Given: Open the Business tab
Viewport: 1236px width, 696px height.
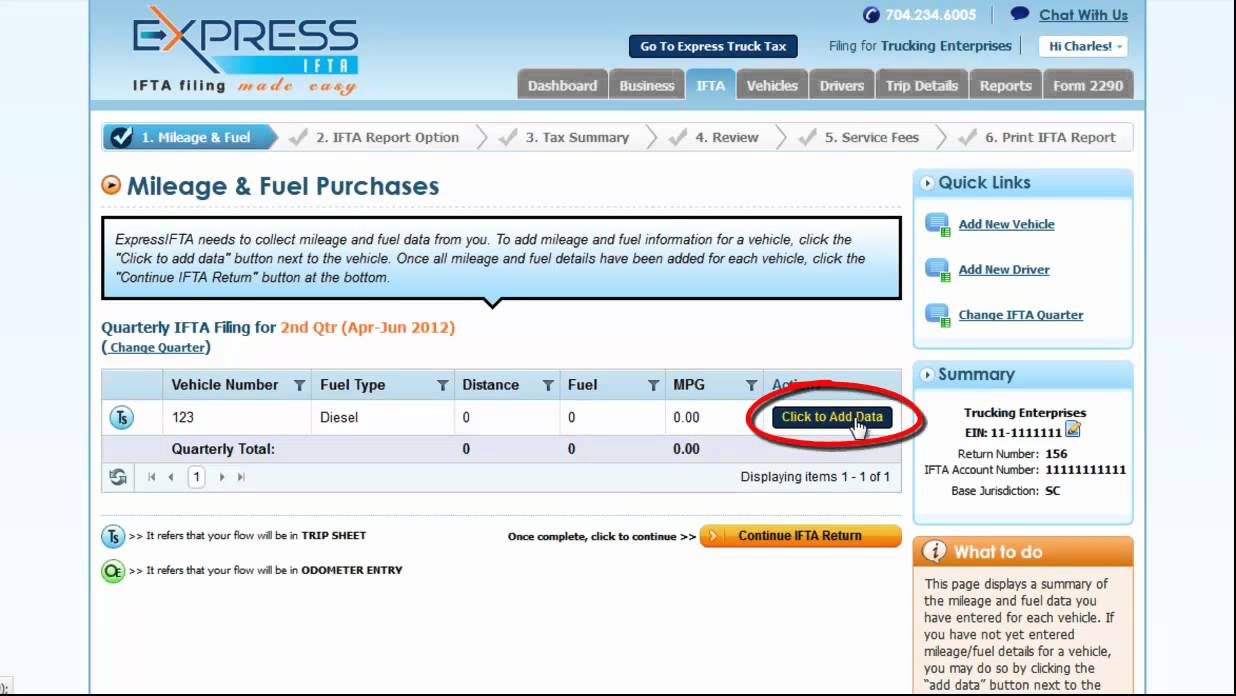Looking at the screenshot, I should (x=646, y=85).
